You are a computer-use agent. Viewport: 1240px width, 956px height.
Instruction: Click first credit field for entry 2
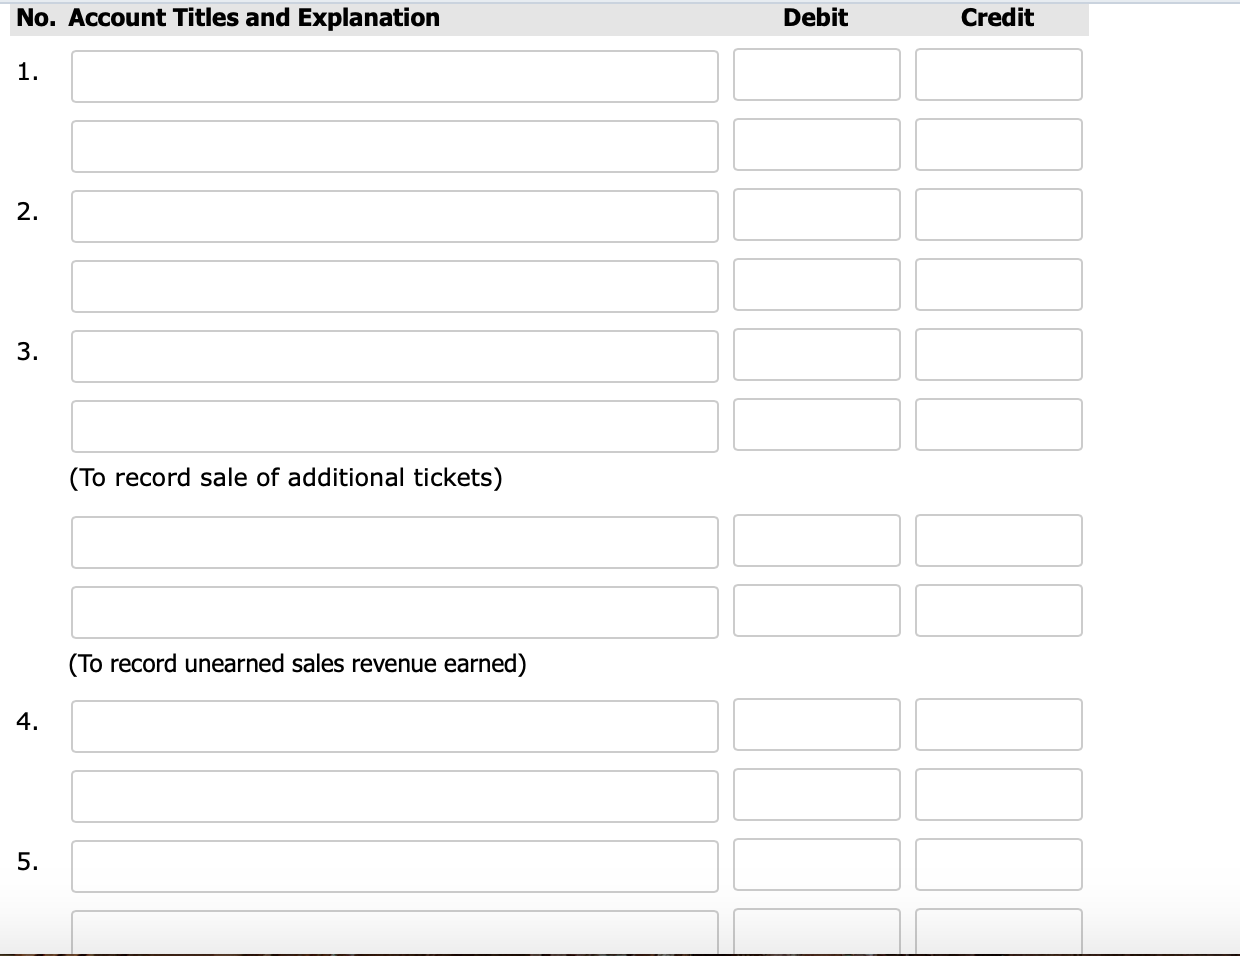click(999, 215)
